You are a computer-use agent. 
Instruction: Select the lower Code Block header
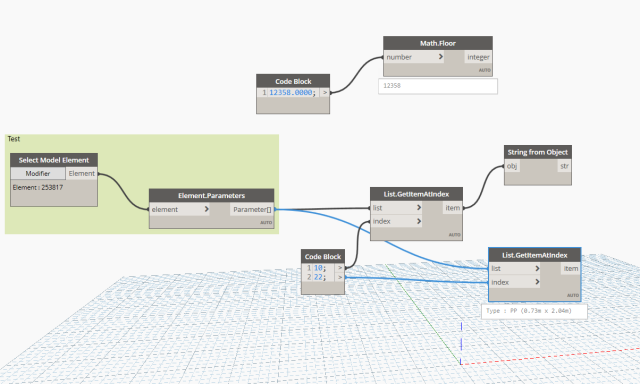coord(323,256)
